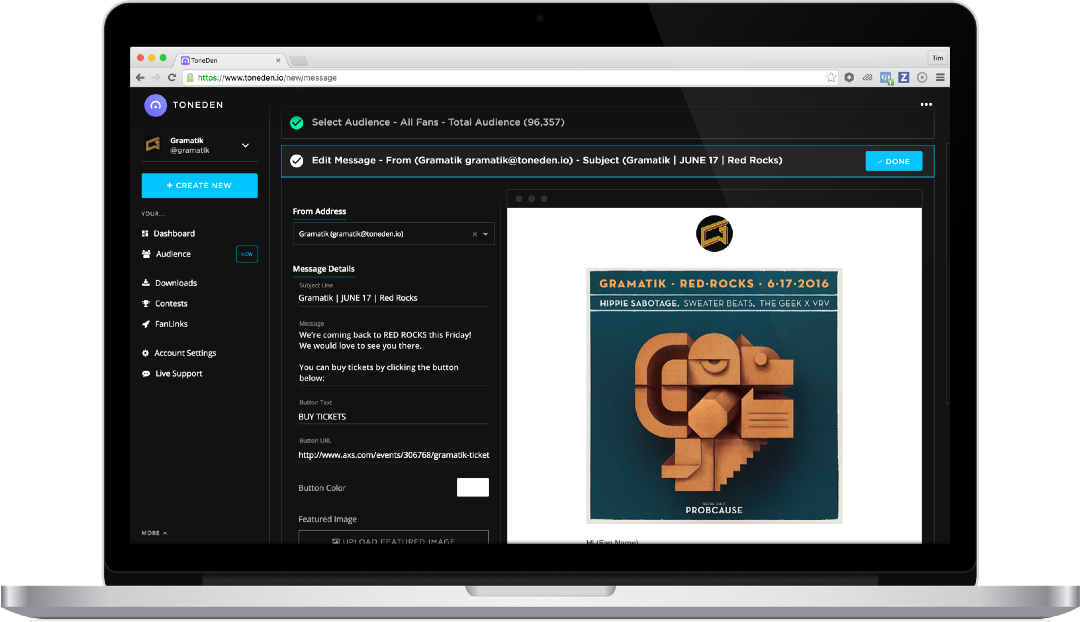Expand the MORE section in sidebar
This screenshot has width=1080, height=622.
[154, 533]
